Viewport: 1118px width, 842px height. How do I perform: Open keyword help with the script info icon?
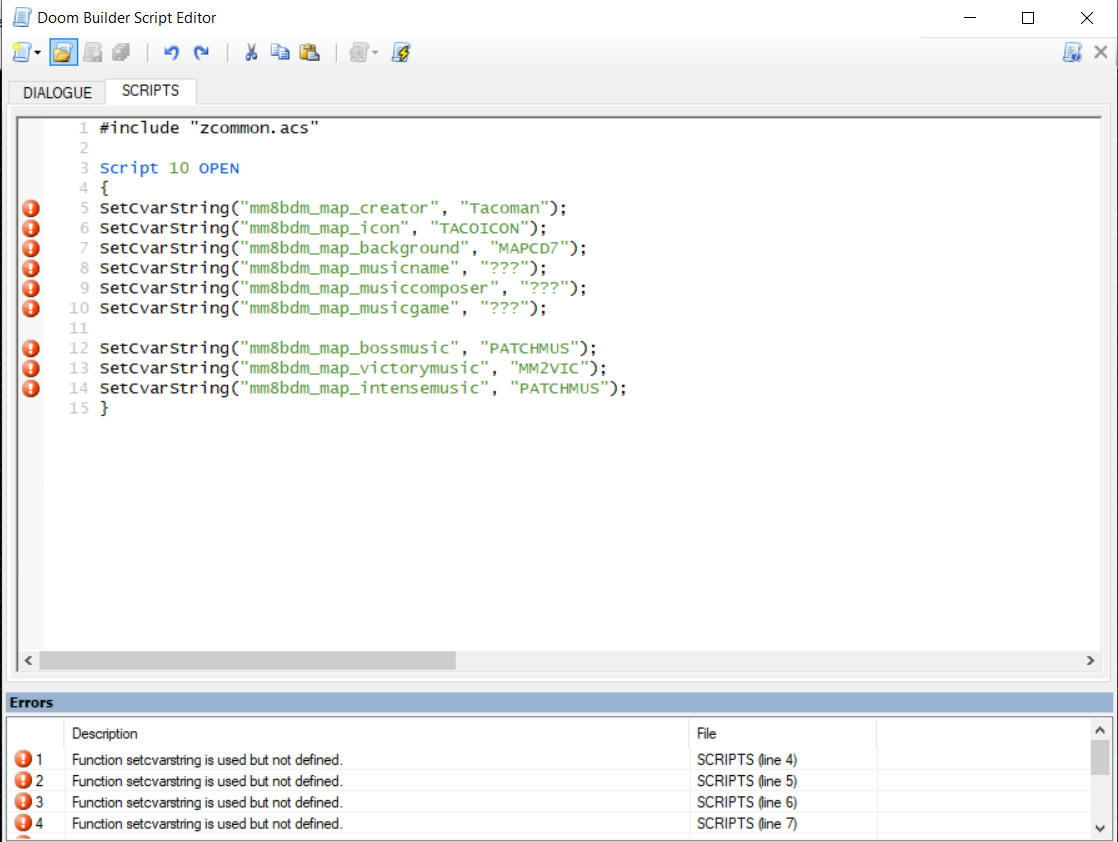1072,53
